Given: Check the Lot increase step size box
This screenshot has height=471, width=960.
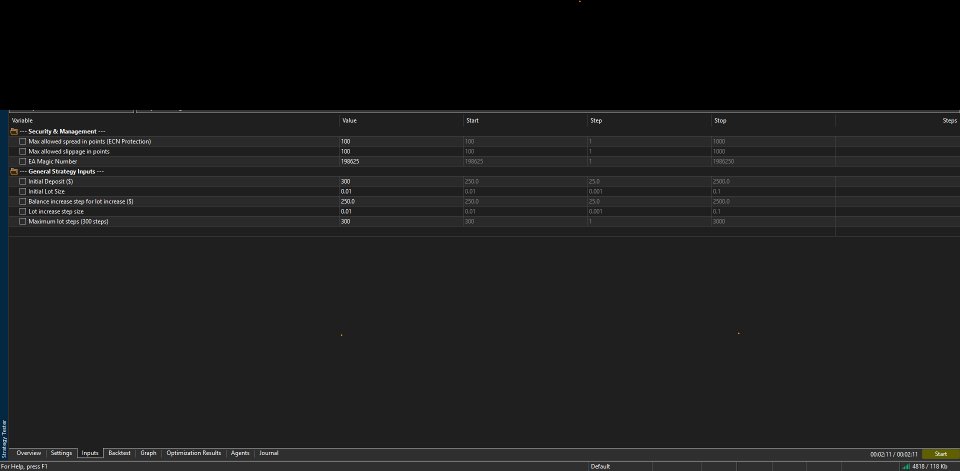Looking at the screenshot, I should pos(23,211).
